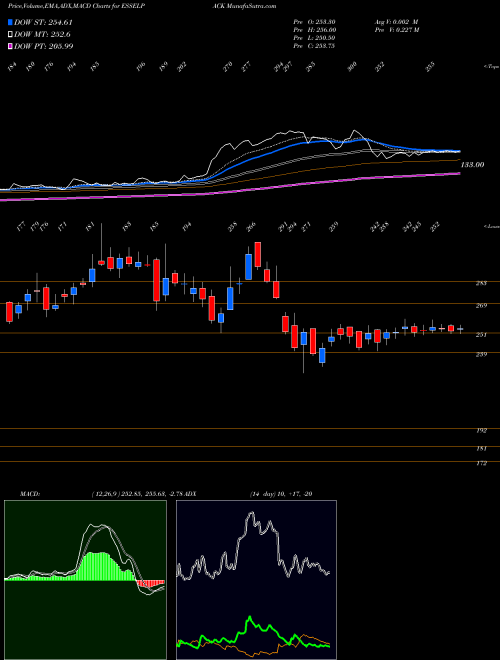Open the ADX indicator chart panel
The image size is (500, 660).
256,580
